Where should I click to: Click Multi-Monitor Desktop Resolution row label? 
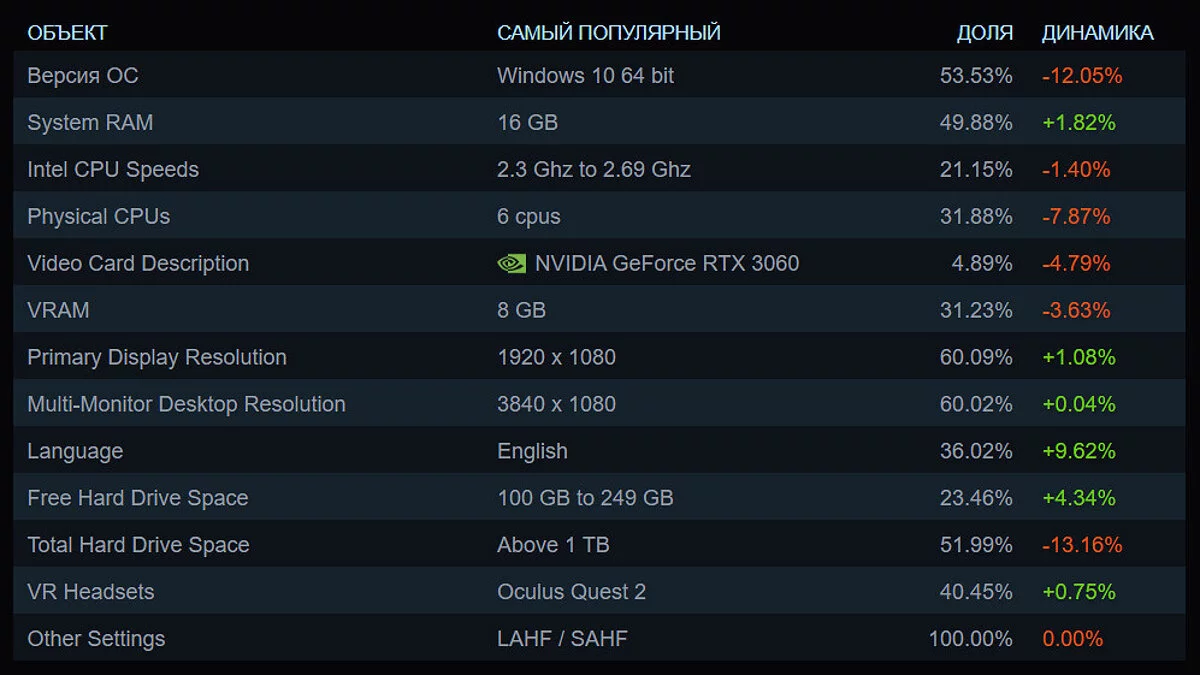tap(186, 405)
